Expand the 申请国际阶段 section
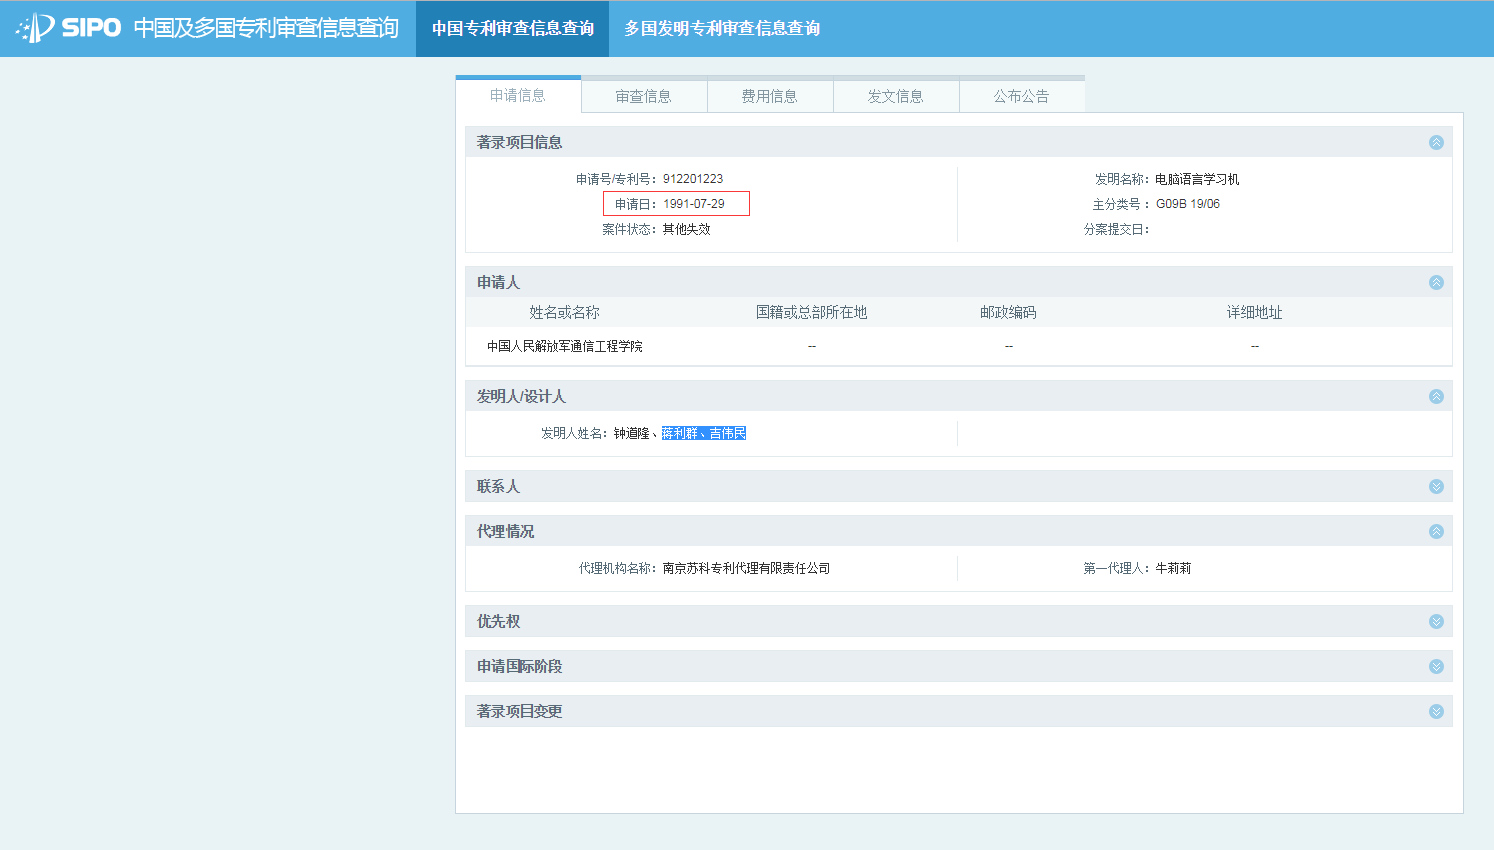The height and width of the screenshot is (850, 1494). pos(1436,666)
